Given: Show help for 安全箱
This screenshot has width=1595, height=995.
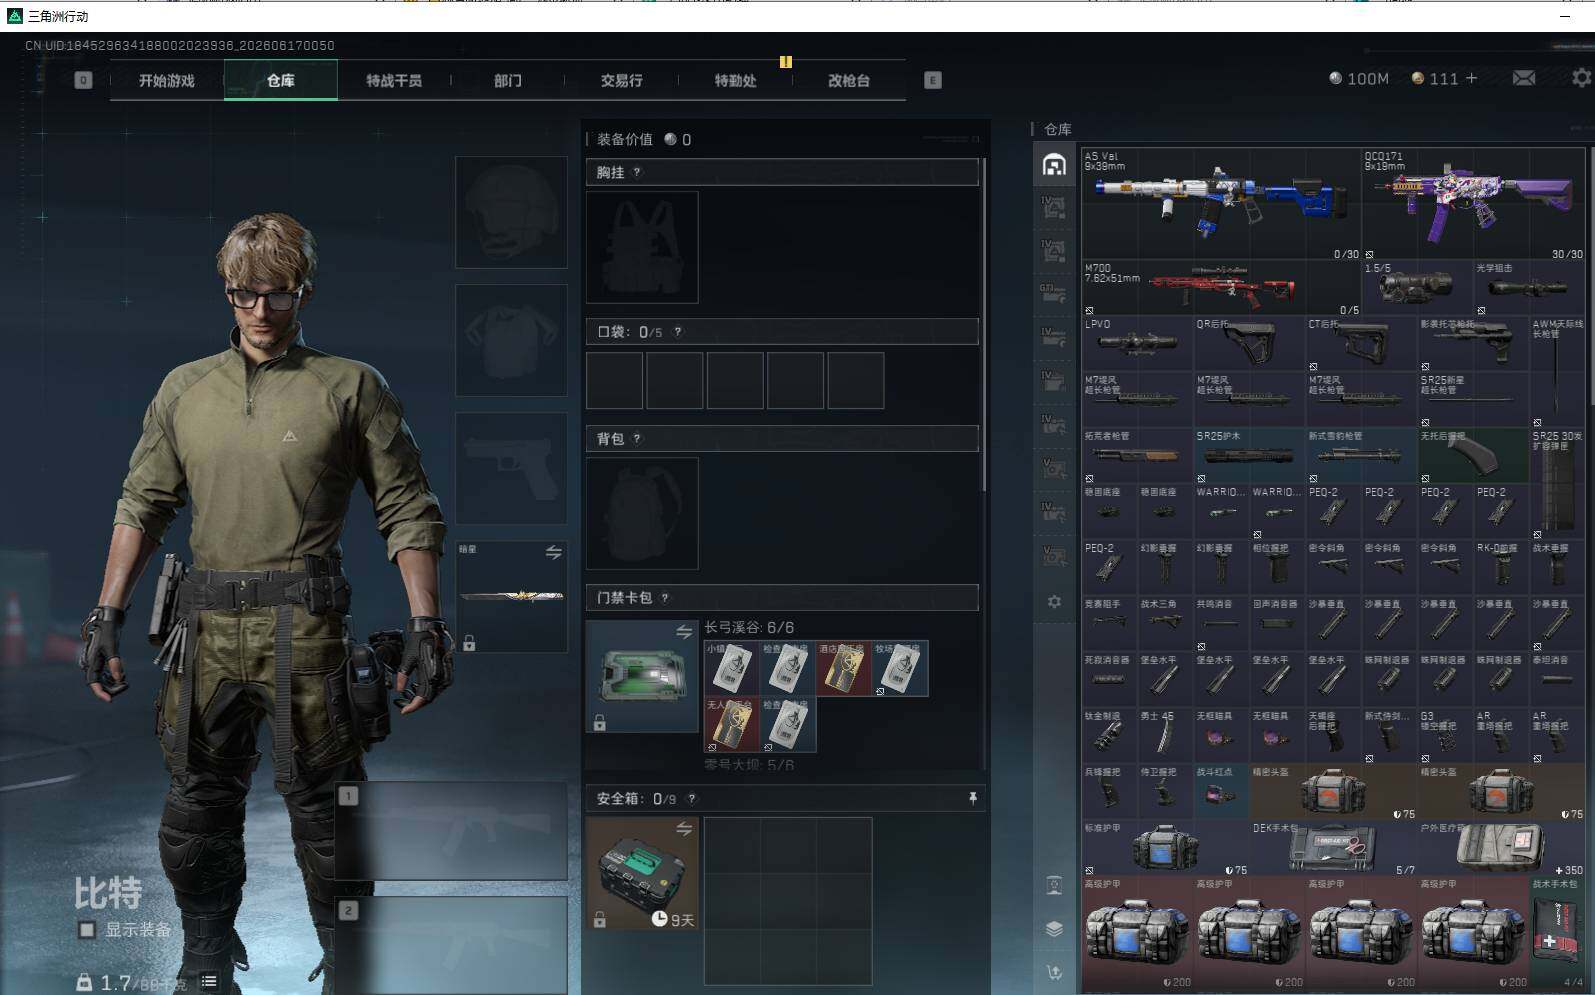Looking at the screenshot, I should [691, 798].
